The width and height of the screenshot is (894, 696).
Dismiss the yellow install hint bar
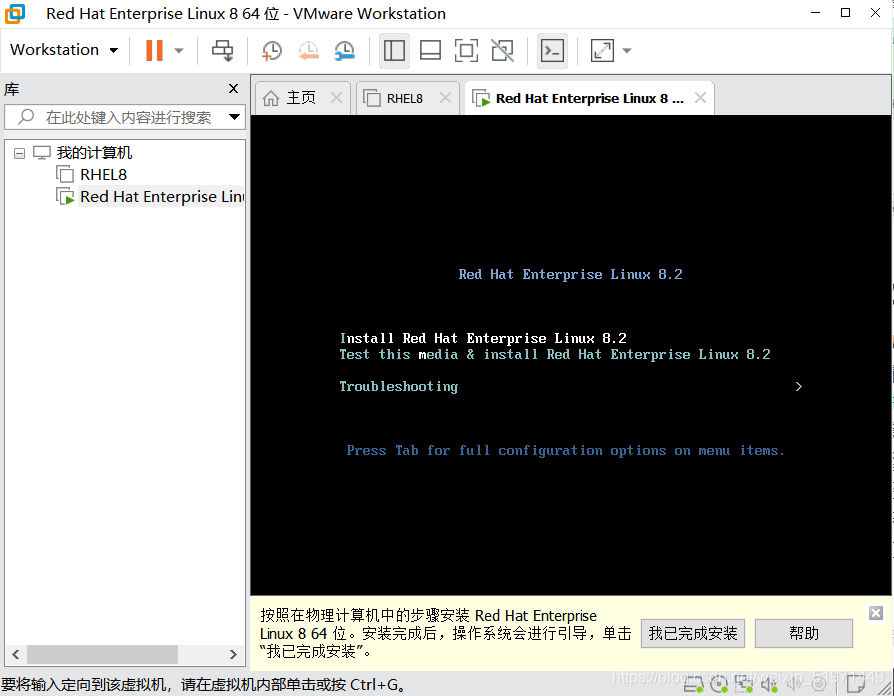tap(876, 613)
